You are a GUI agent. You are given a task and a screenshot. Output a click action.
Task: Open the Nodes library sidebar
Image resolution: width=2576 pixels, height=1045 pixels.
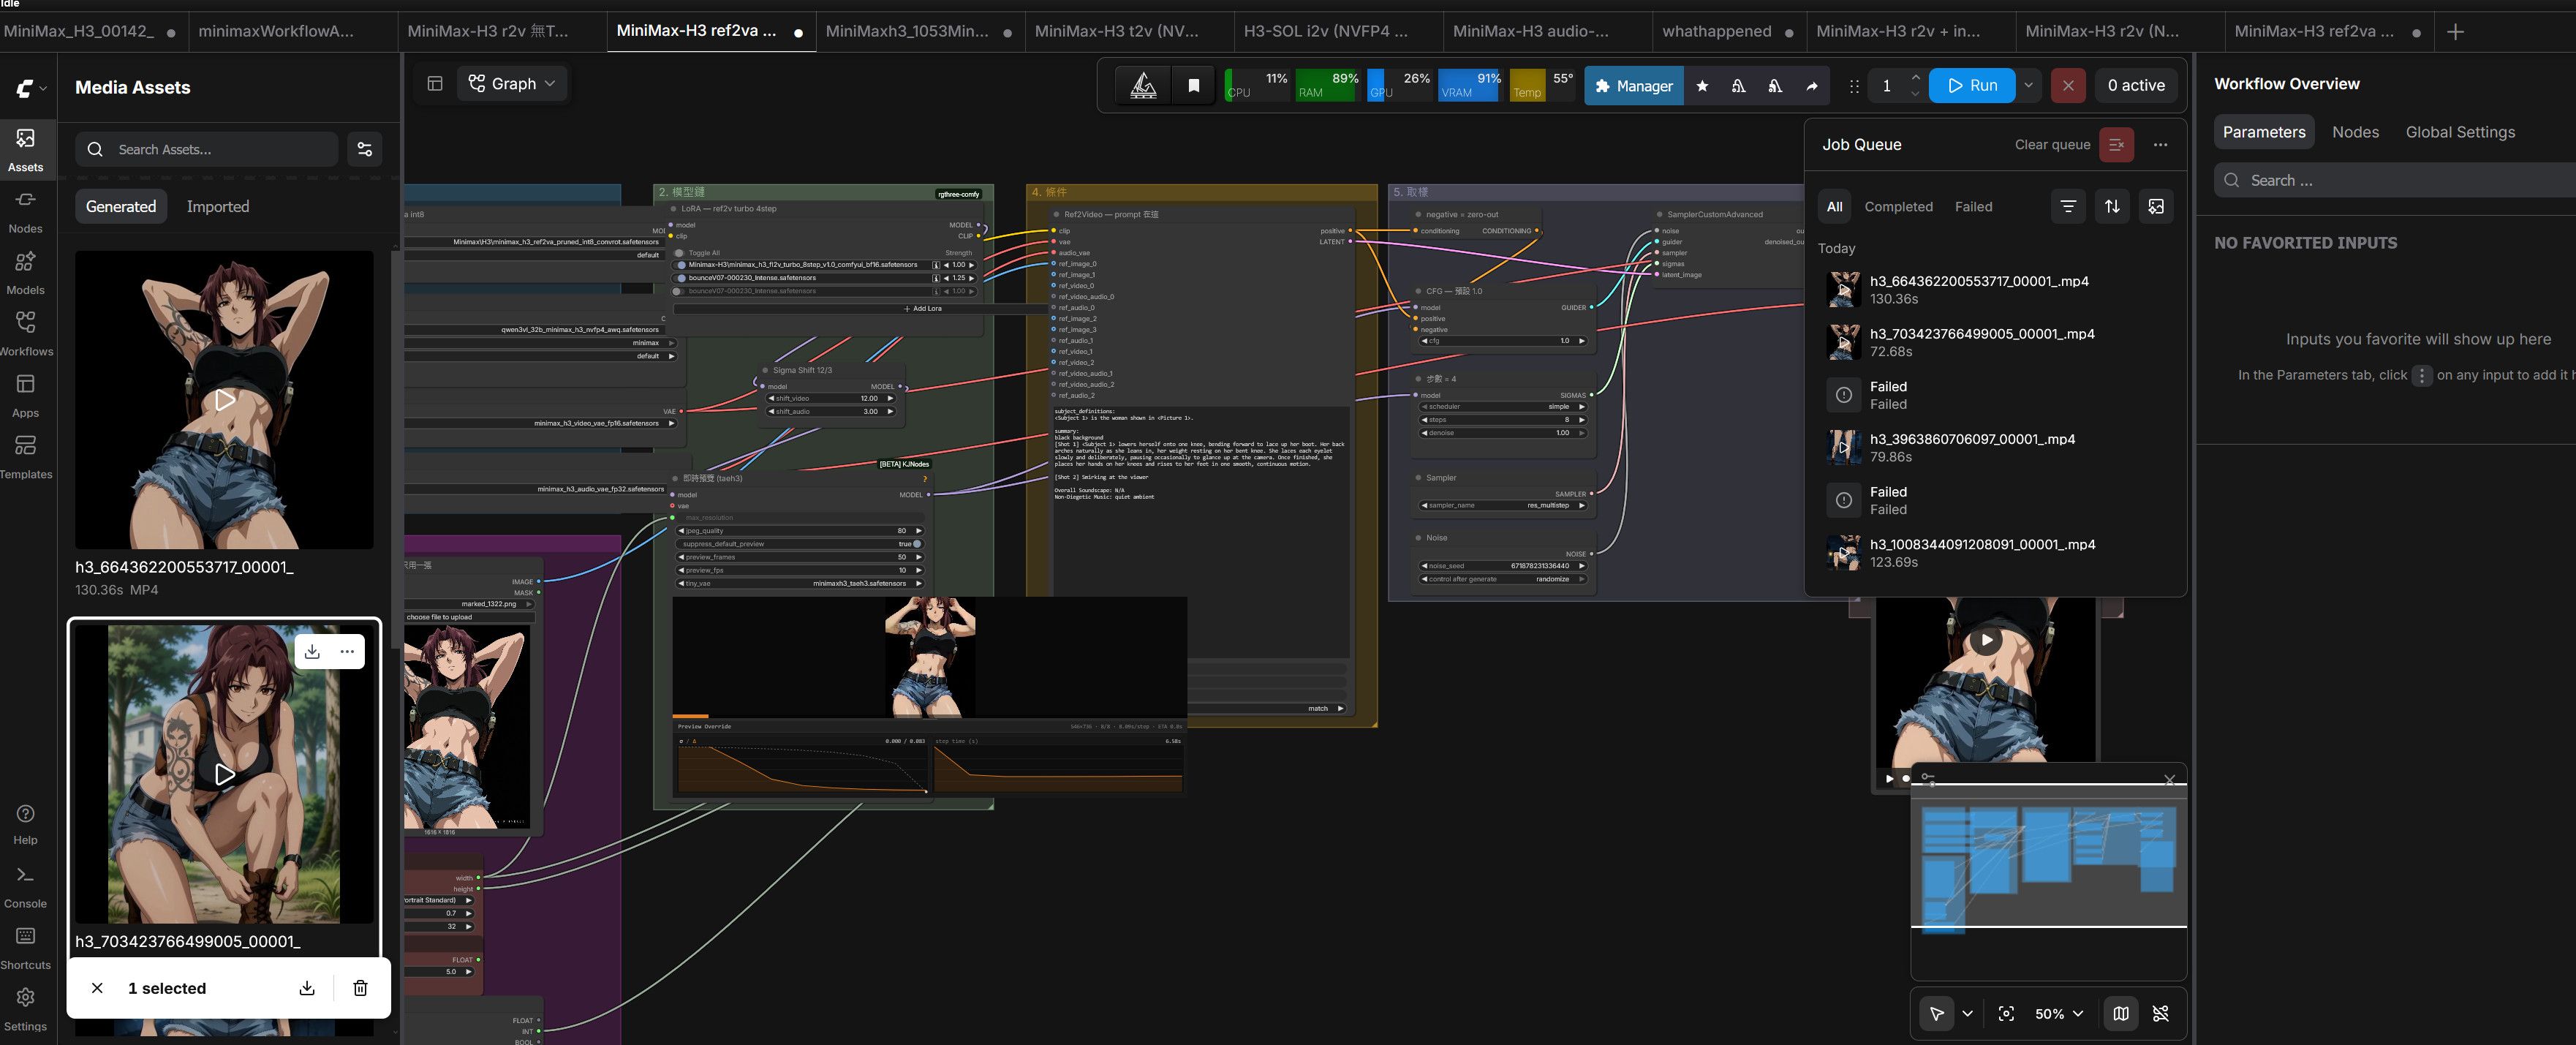(26, 212)
